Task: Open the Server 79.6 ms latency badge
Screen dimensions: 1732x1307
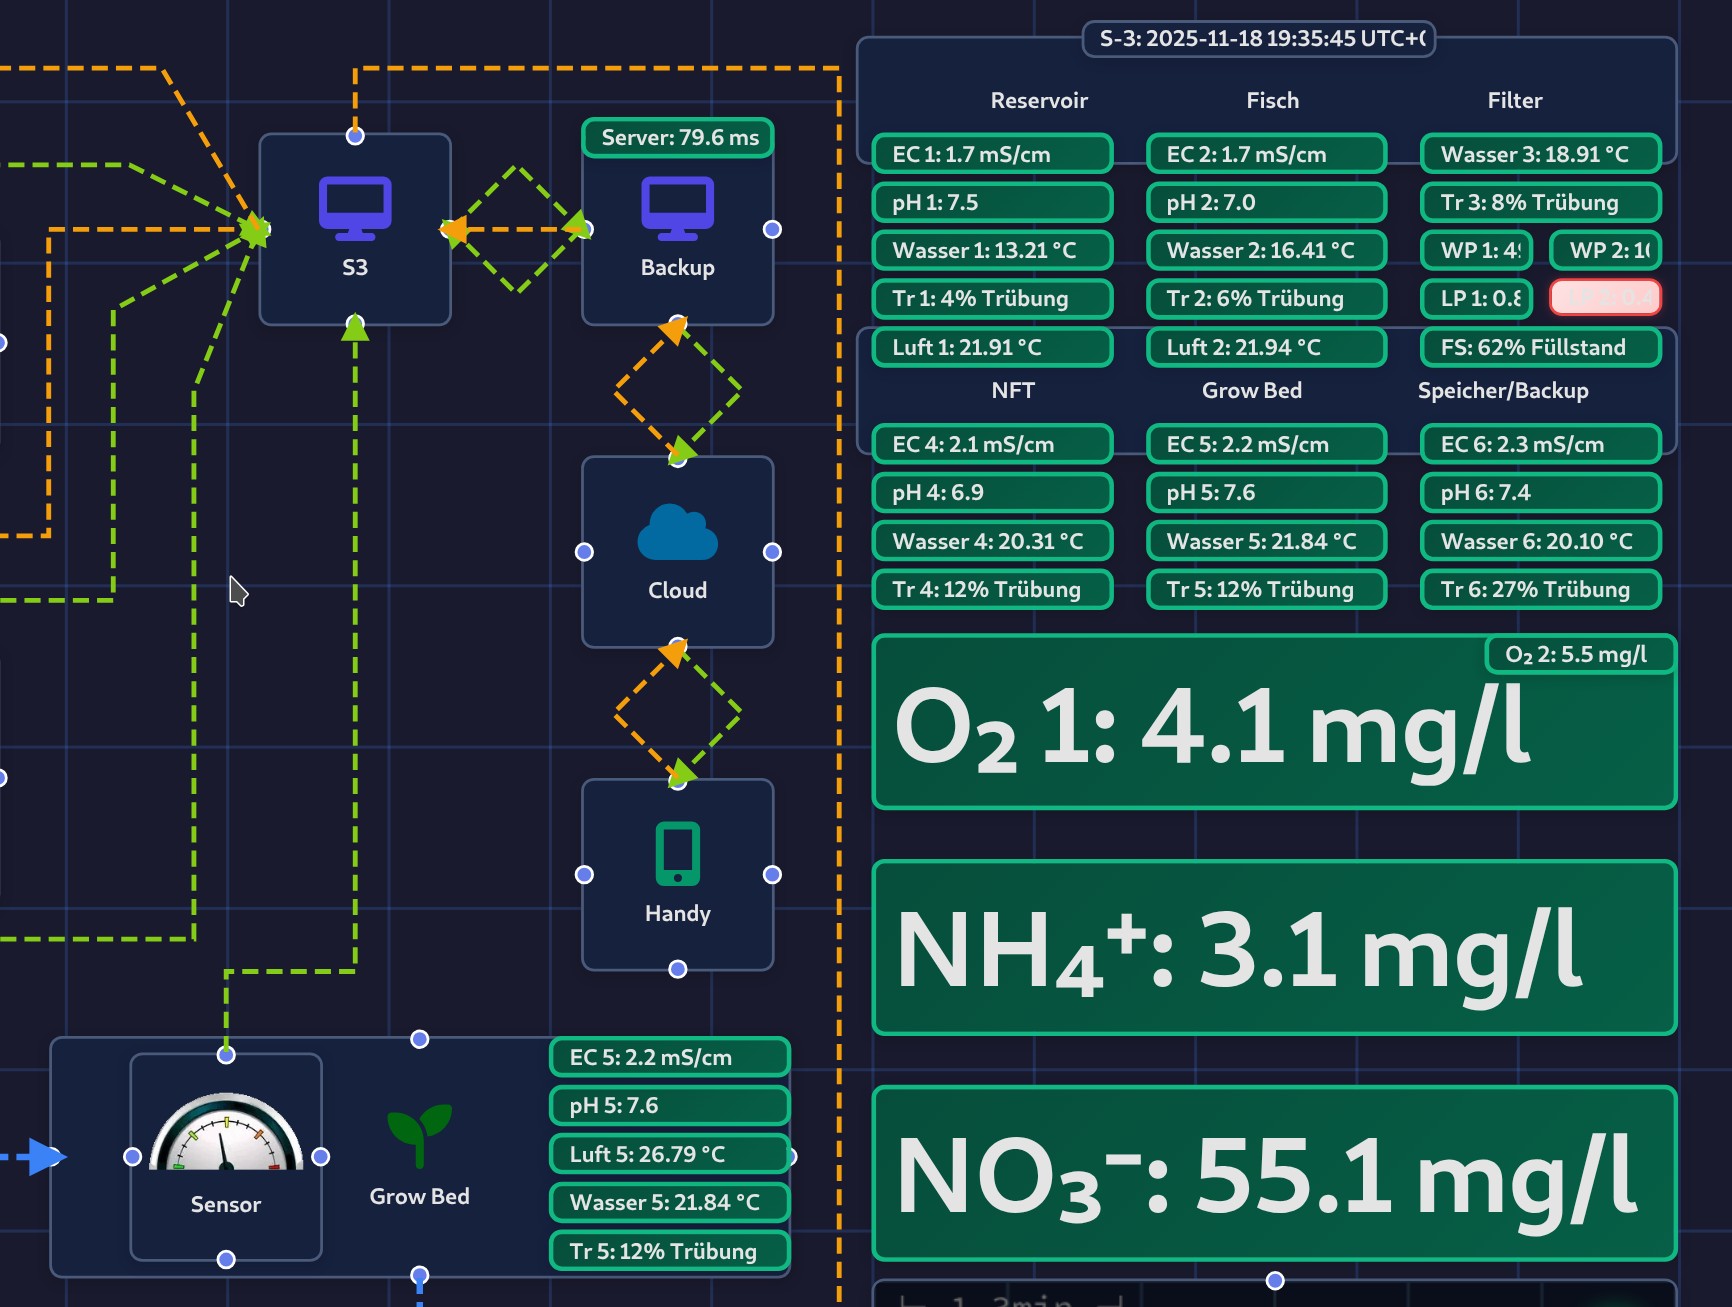Action: (x=679, y=138)
